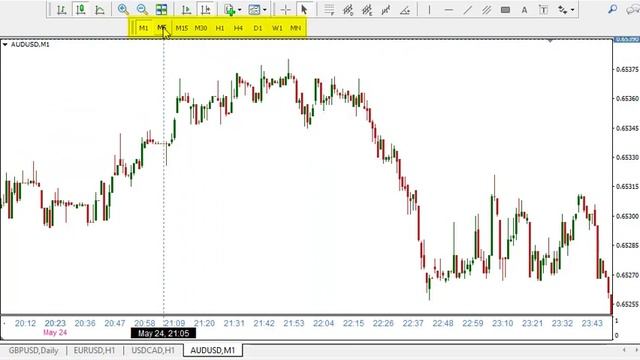The width and height of the screenshot is (640, 360).
Task: Select the equidistant channel tool
Action: [x=487, y=9]
